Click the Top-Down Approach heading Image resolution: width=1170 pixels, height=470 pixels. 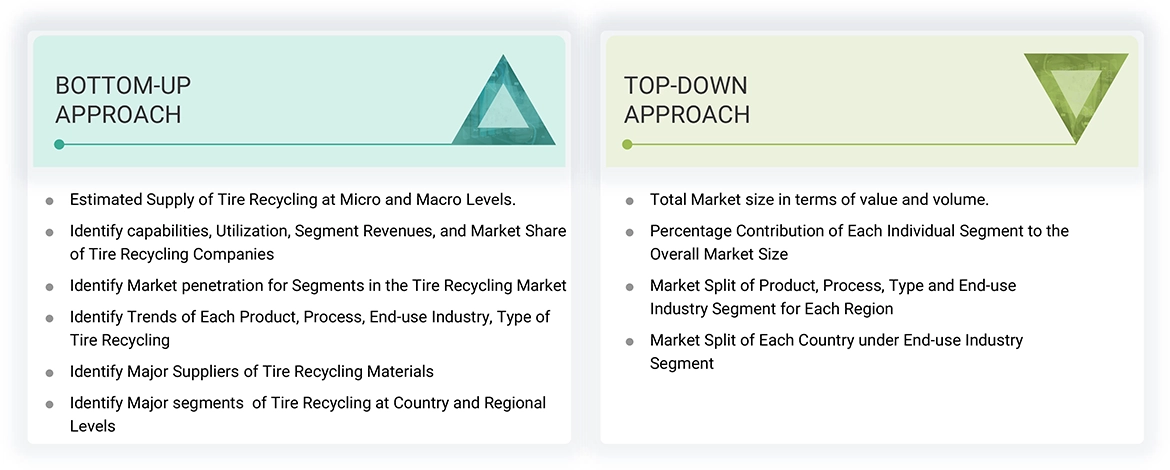686,100
